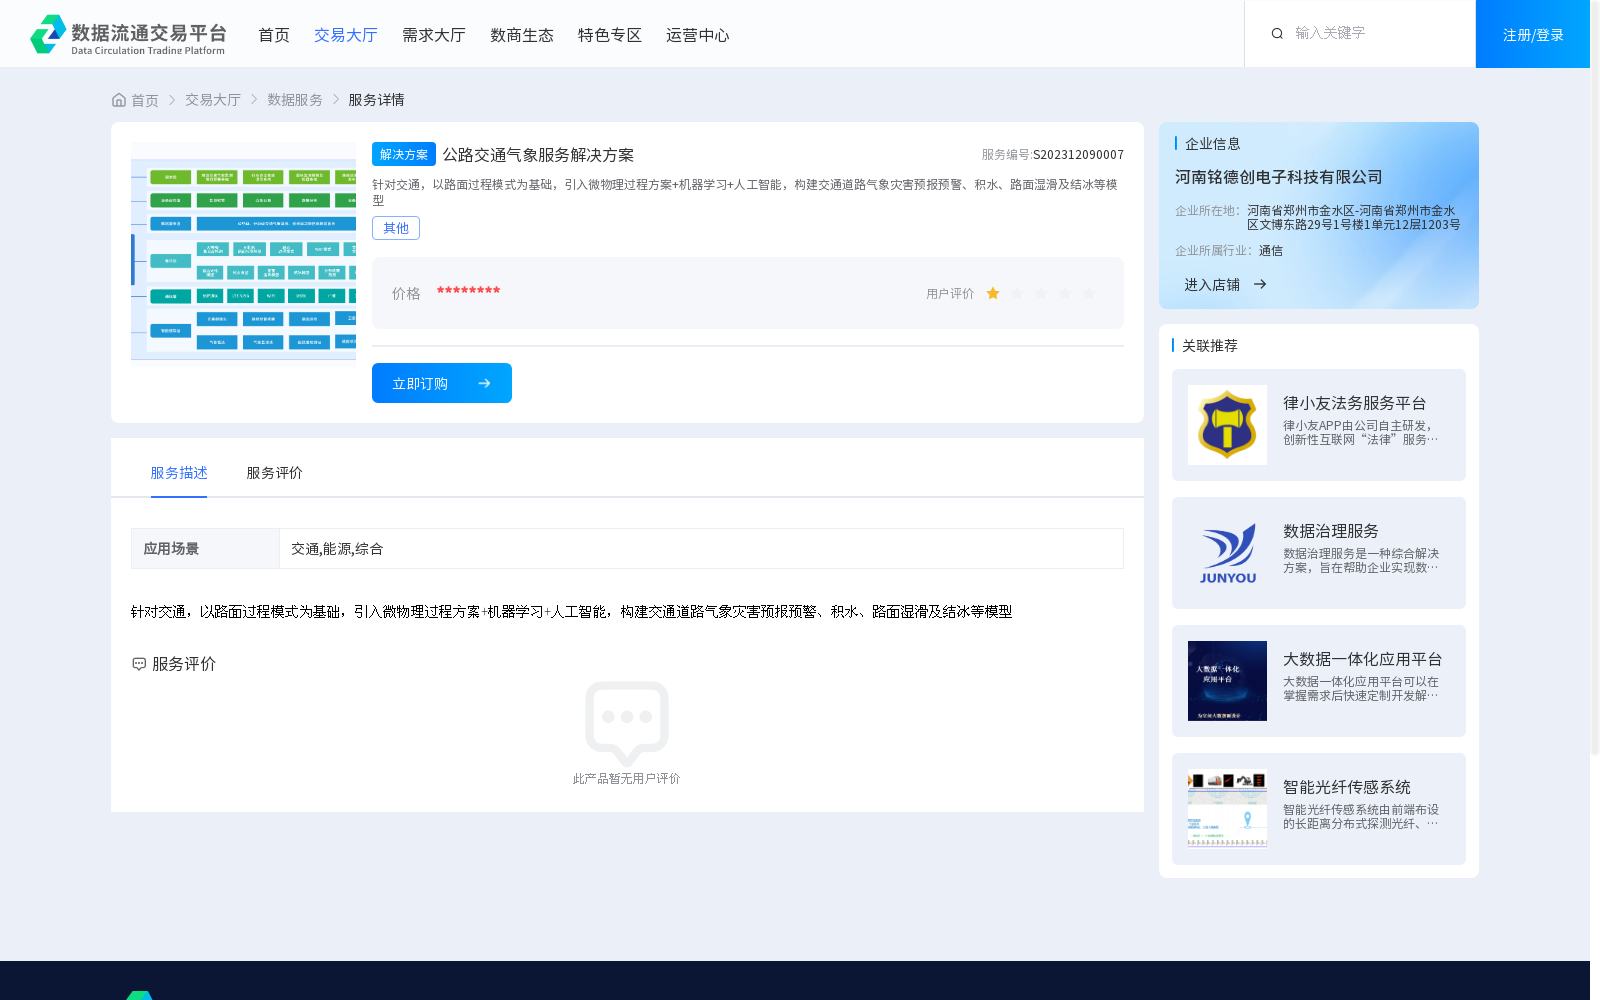The width and height of the screenshot is (1600, 1000).
Task: Click the 企业信息 section heading
Action: pyautogui.click(x=1213, y=144)
